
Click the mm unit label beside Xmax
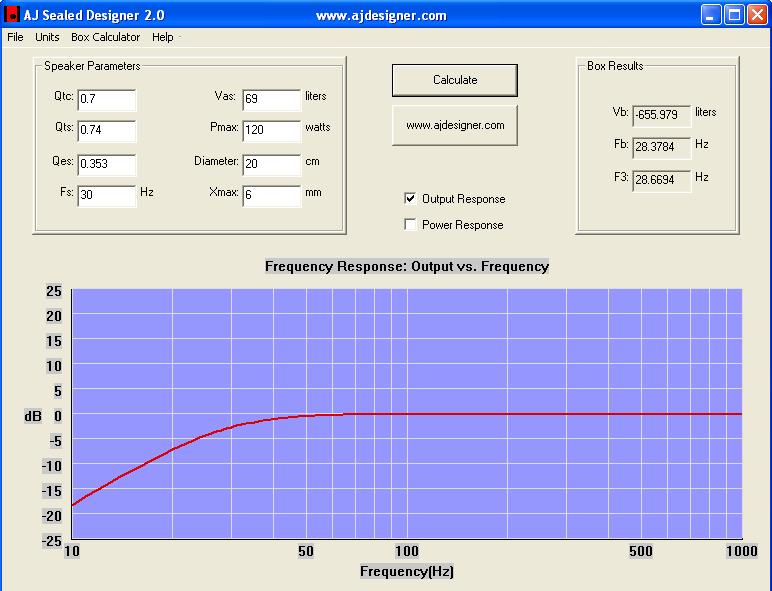click(x=313, y=193)
